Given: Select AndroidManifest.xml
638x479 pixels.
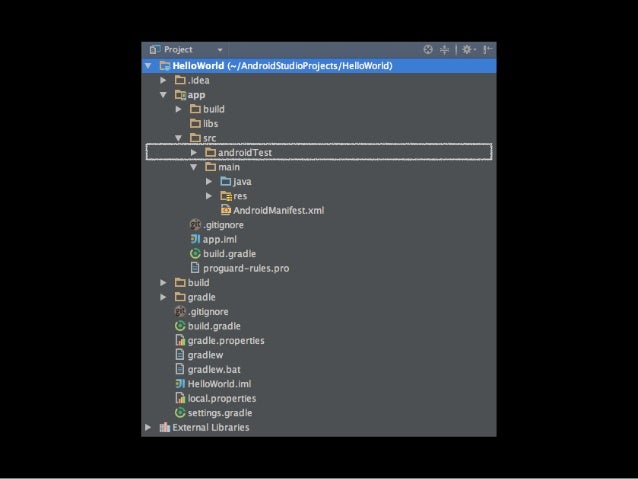Looking at the screenshot, I should tap(279, 210).
